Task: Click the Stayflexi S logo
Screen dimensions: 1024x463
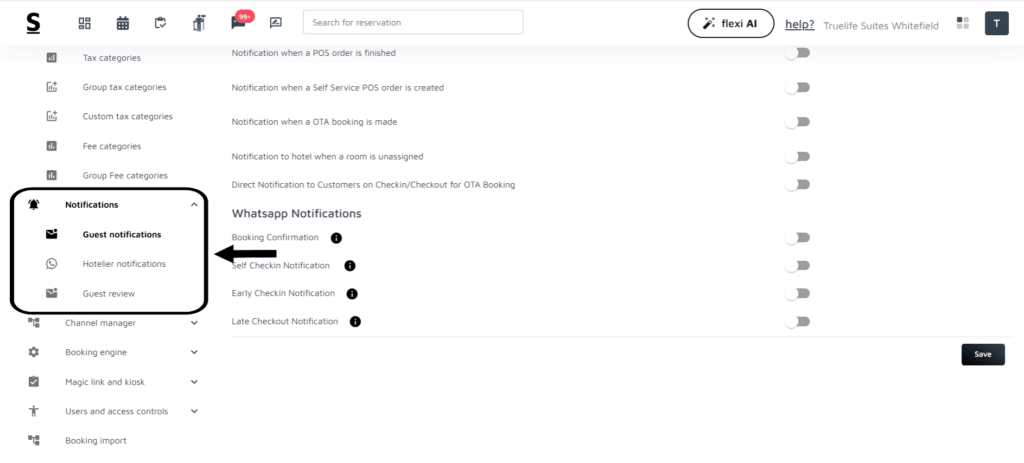Action: tap(34, 23)
